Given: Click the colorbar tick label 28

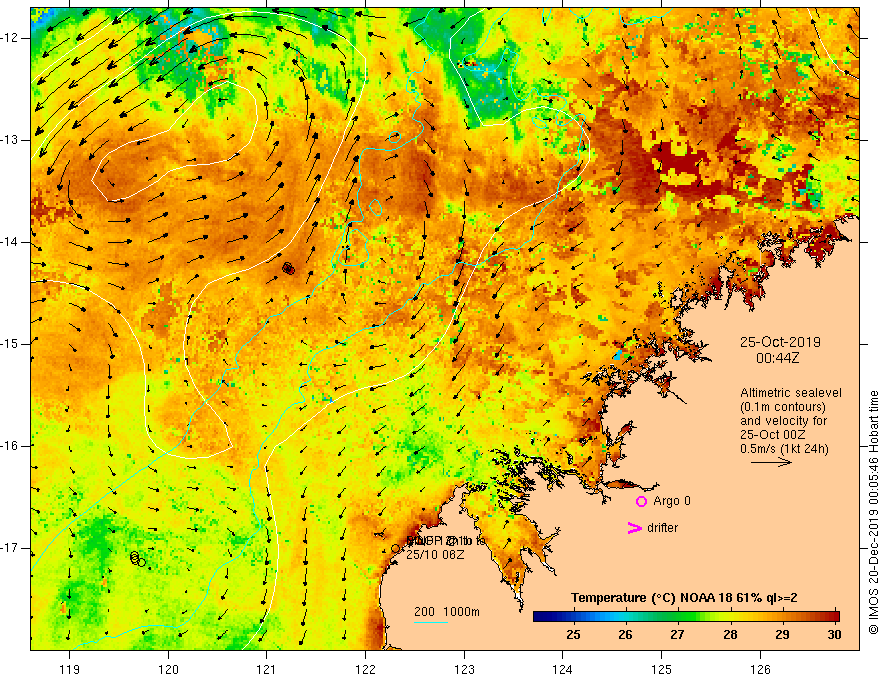Looking at the screenshot, I should [x=730, y=635].
